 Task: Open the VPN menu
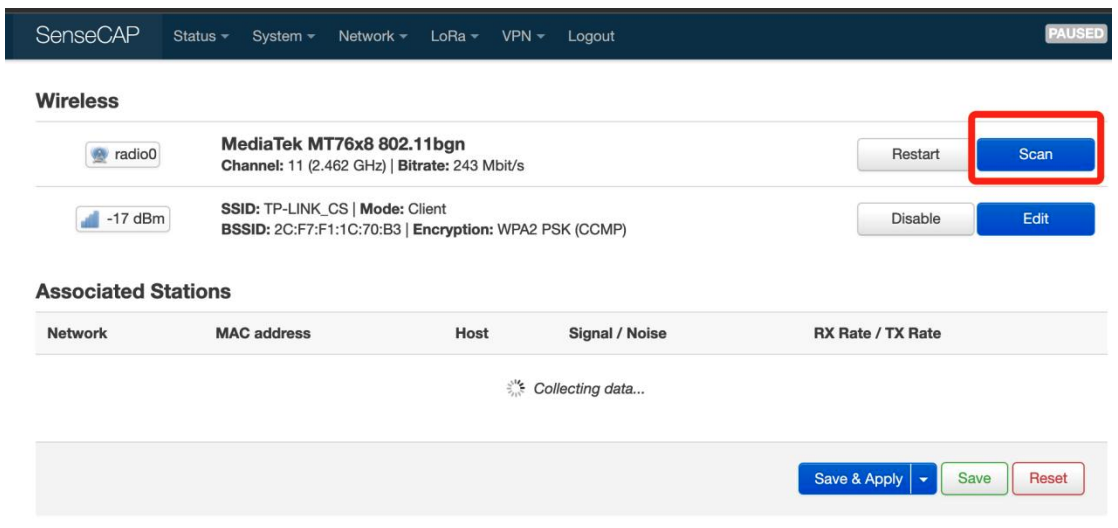click(523, 36)
